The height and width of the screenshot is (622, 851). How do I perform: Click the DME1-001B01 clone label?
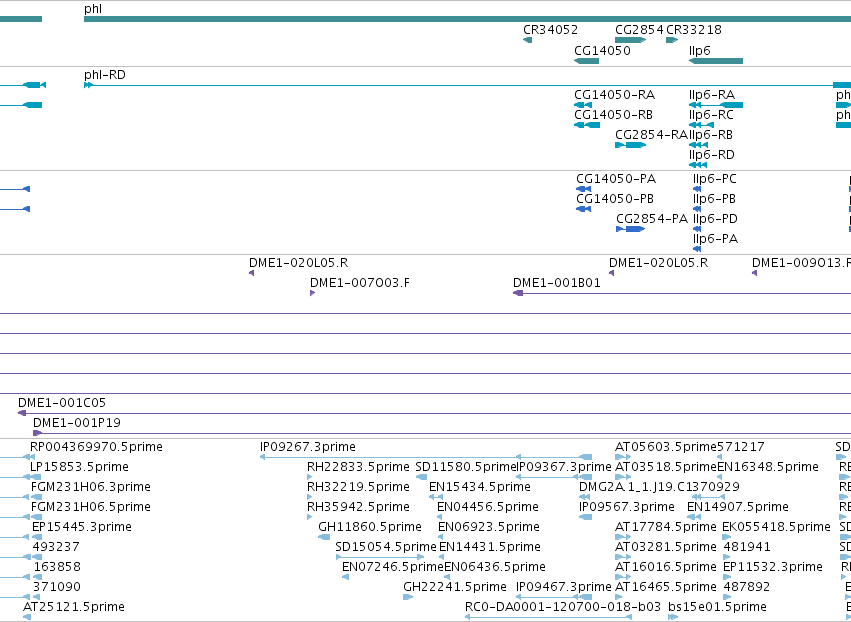tap(557, 283)
